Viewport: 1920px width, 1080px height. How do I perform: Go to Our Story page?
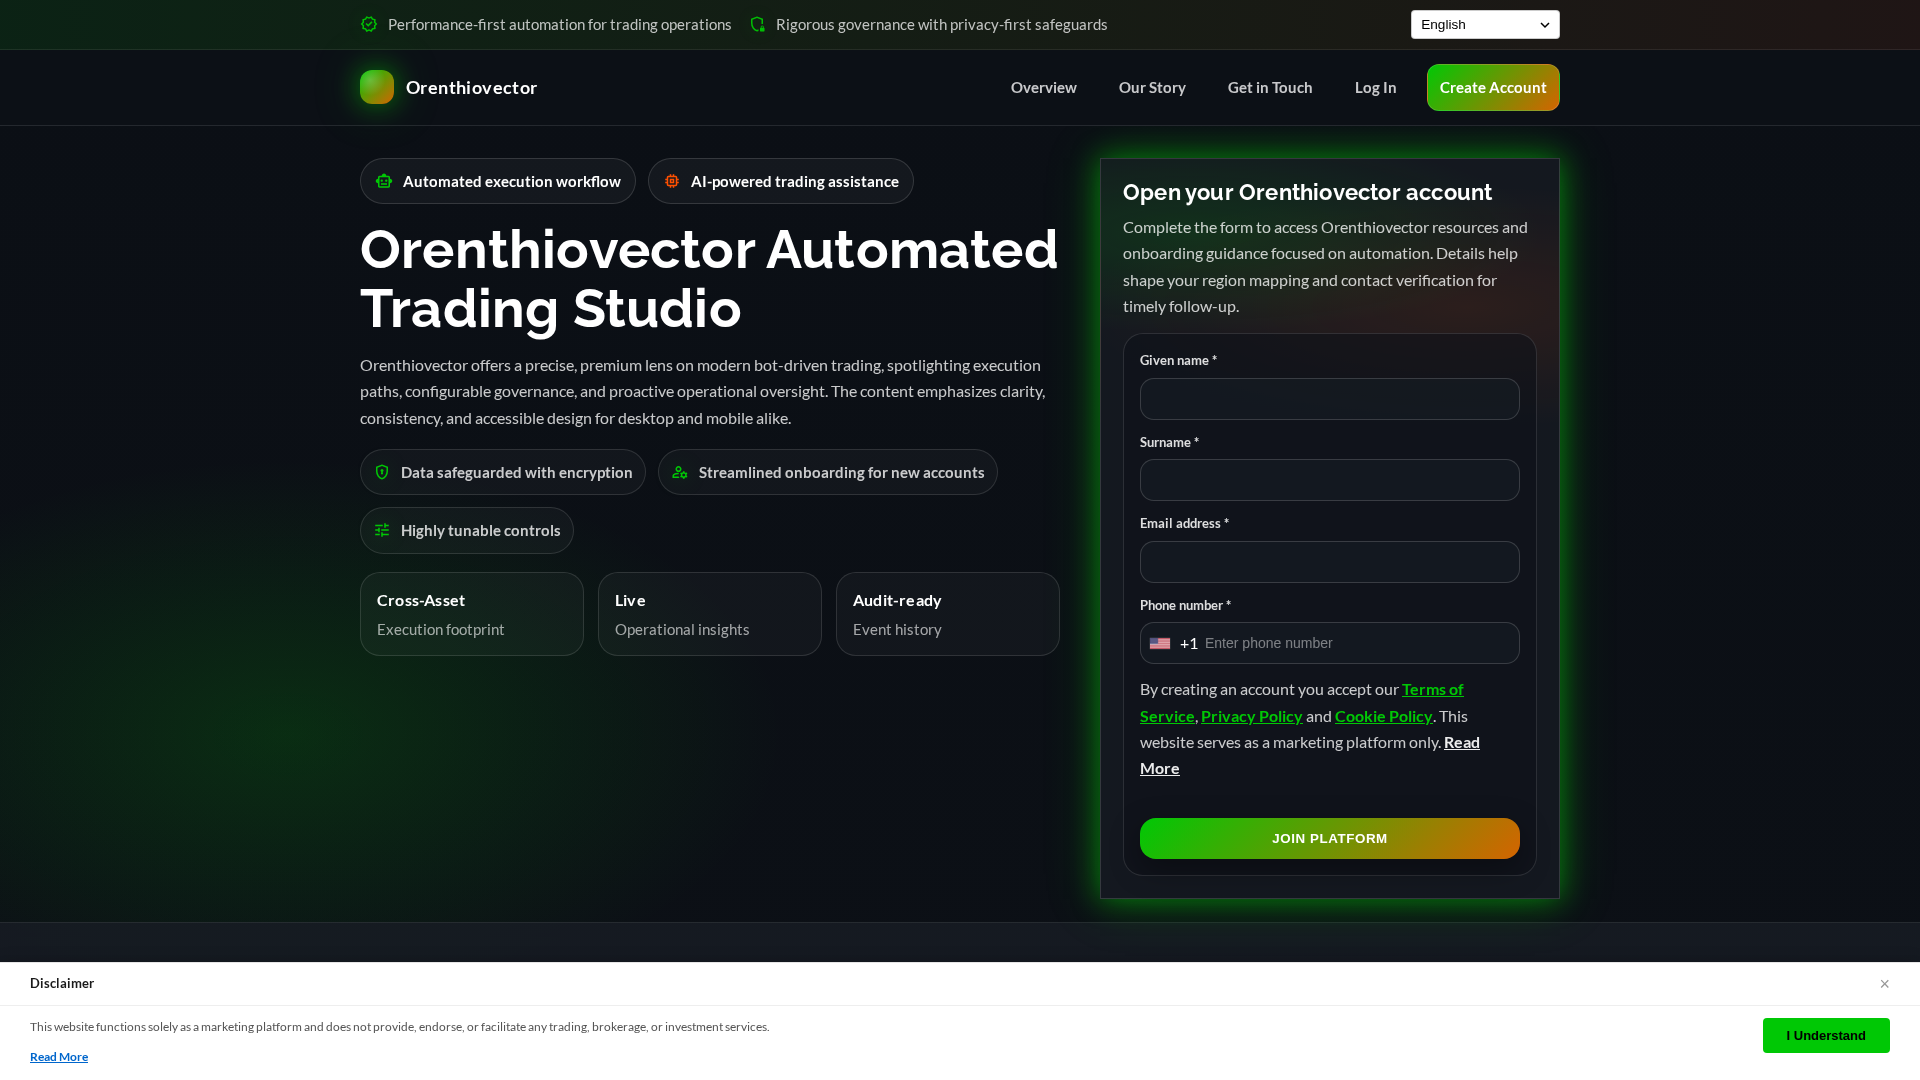coord(1152,87)
